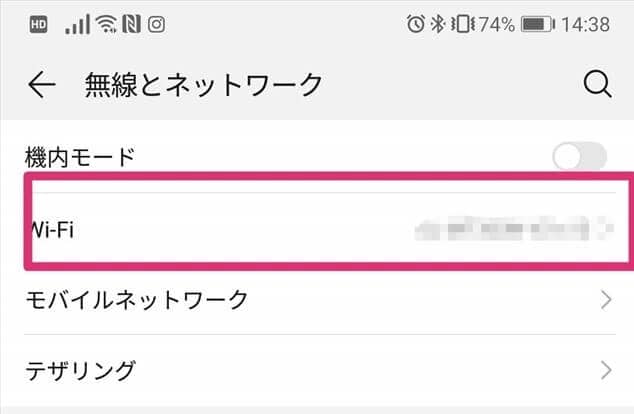Tap the NFC status icon

(130, 24)
